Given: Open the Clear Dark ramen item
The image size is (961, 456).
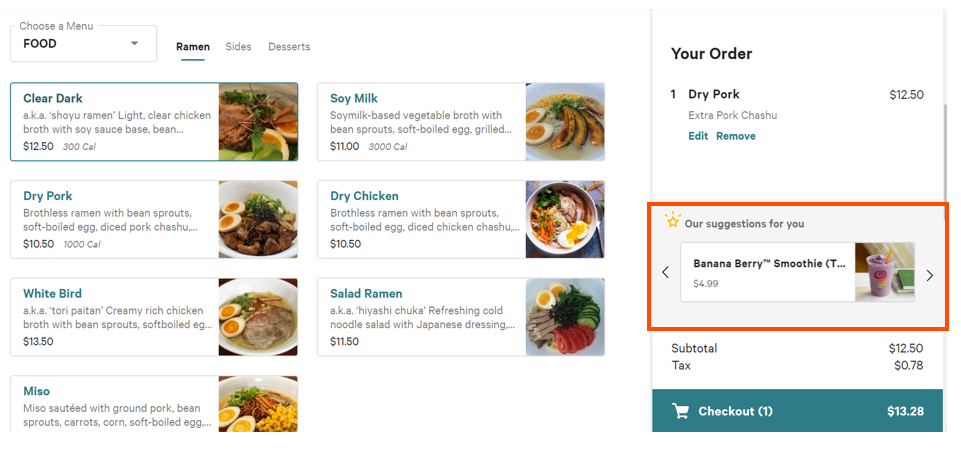Looking at the screenshot, I should (115, 122).
